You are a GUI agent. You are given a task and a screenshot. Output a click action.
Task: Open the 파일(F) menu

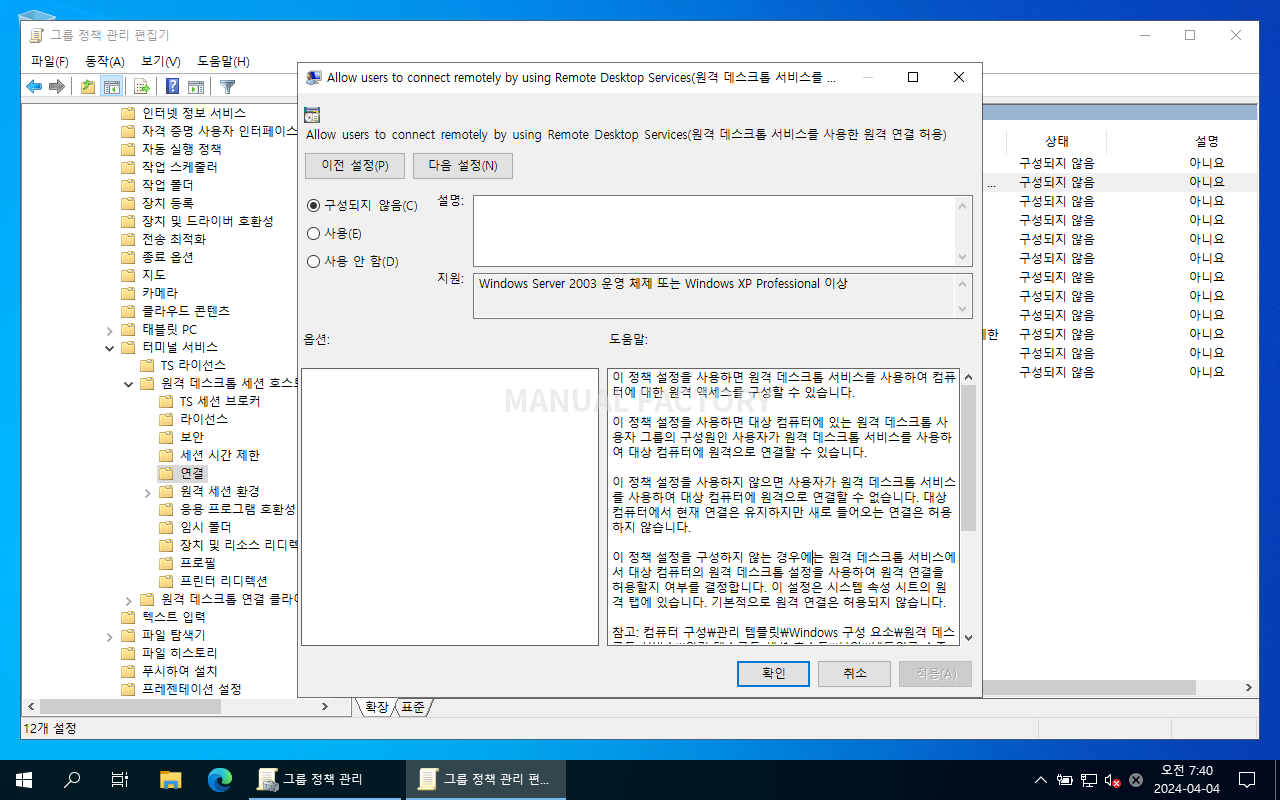pos(49,62)
